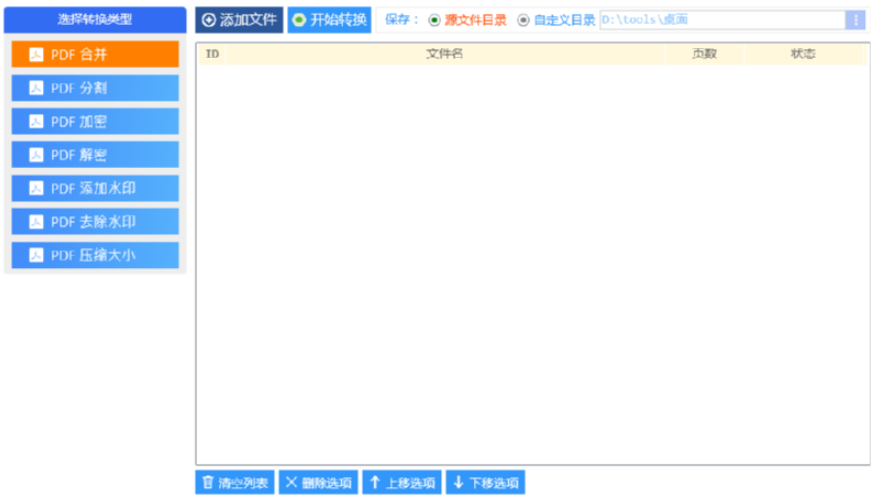Click the 上移选项 button
Viewport: 878px width, 496px height.
(401, 482)
